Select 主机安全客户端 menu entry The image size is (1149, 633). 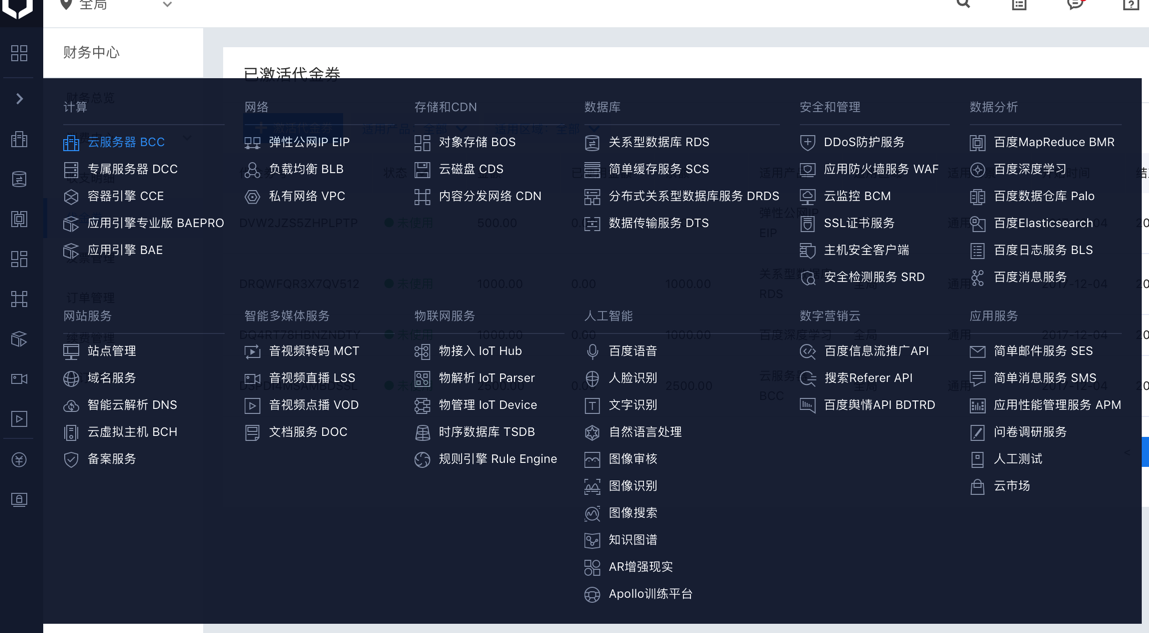click(x=866, y=250)
